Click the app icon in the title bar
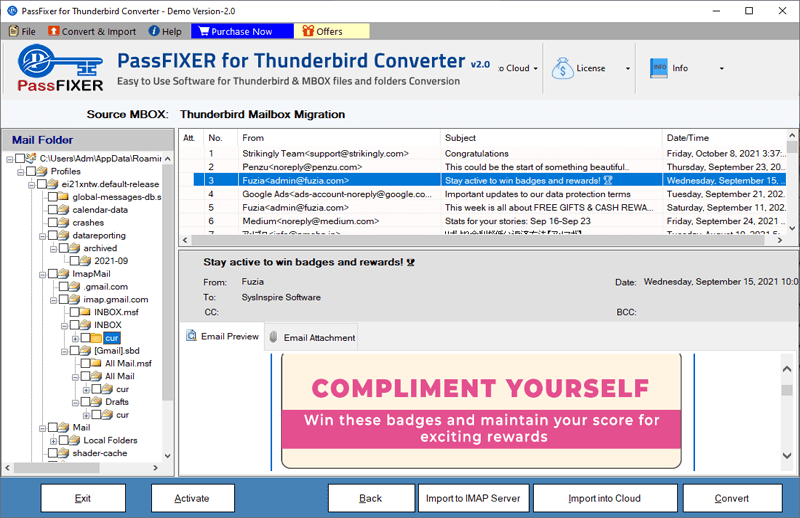 tap(12, 11)
